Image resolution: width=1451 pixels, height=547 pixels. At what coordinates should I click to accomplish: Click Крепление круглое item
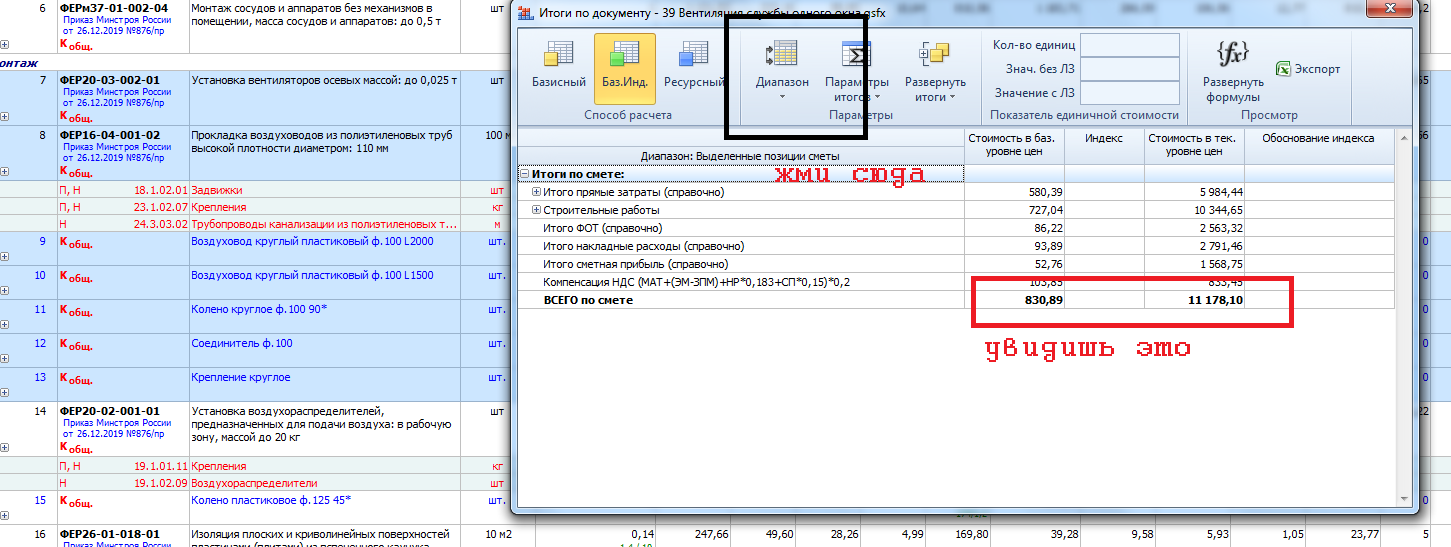241,377
